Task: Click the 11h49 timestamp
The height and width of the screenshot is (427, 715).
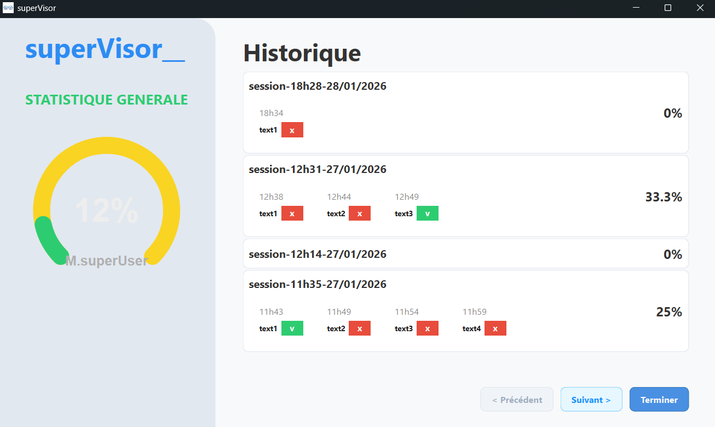Action: point(339,312)
